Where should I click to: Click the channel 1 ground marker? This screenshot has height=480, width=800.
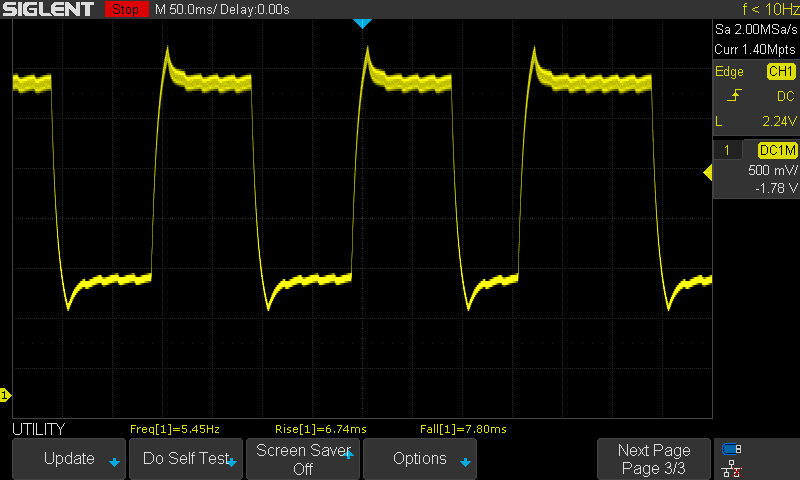(x=5, y=395)
